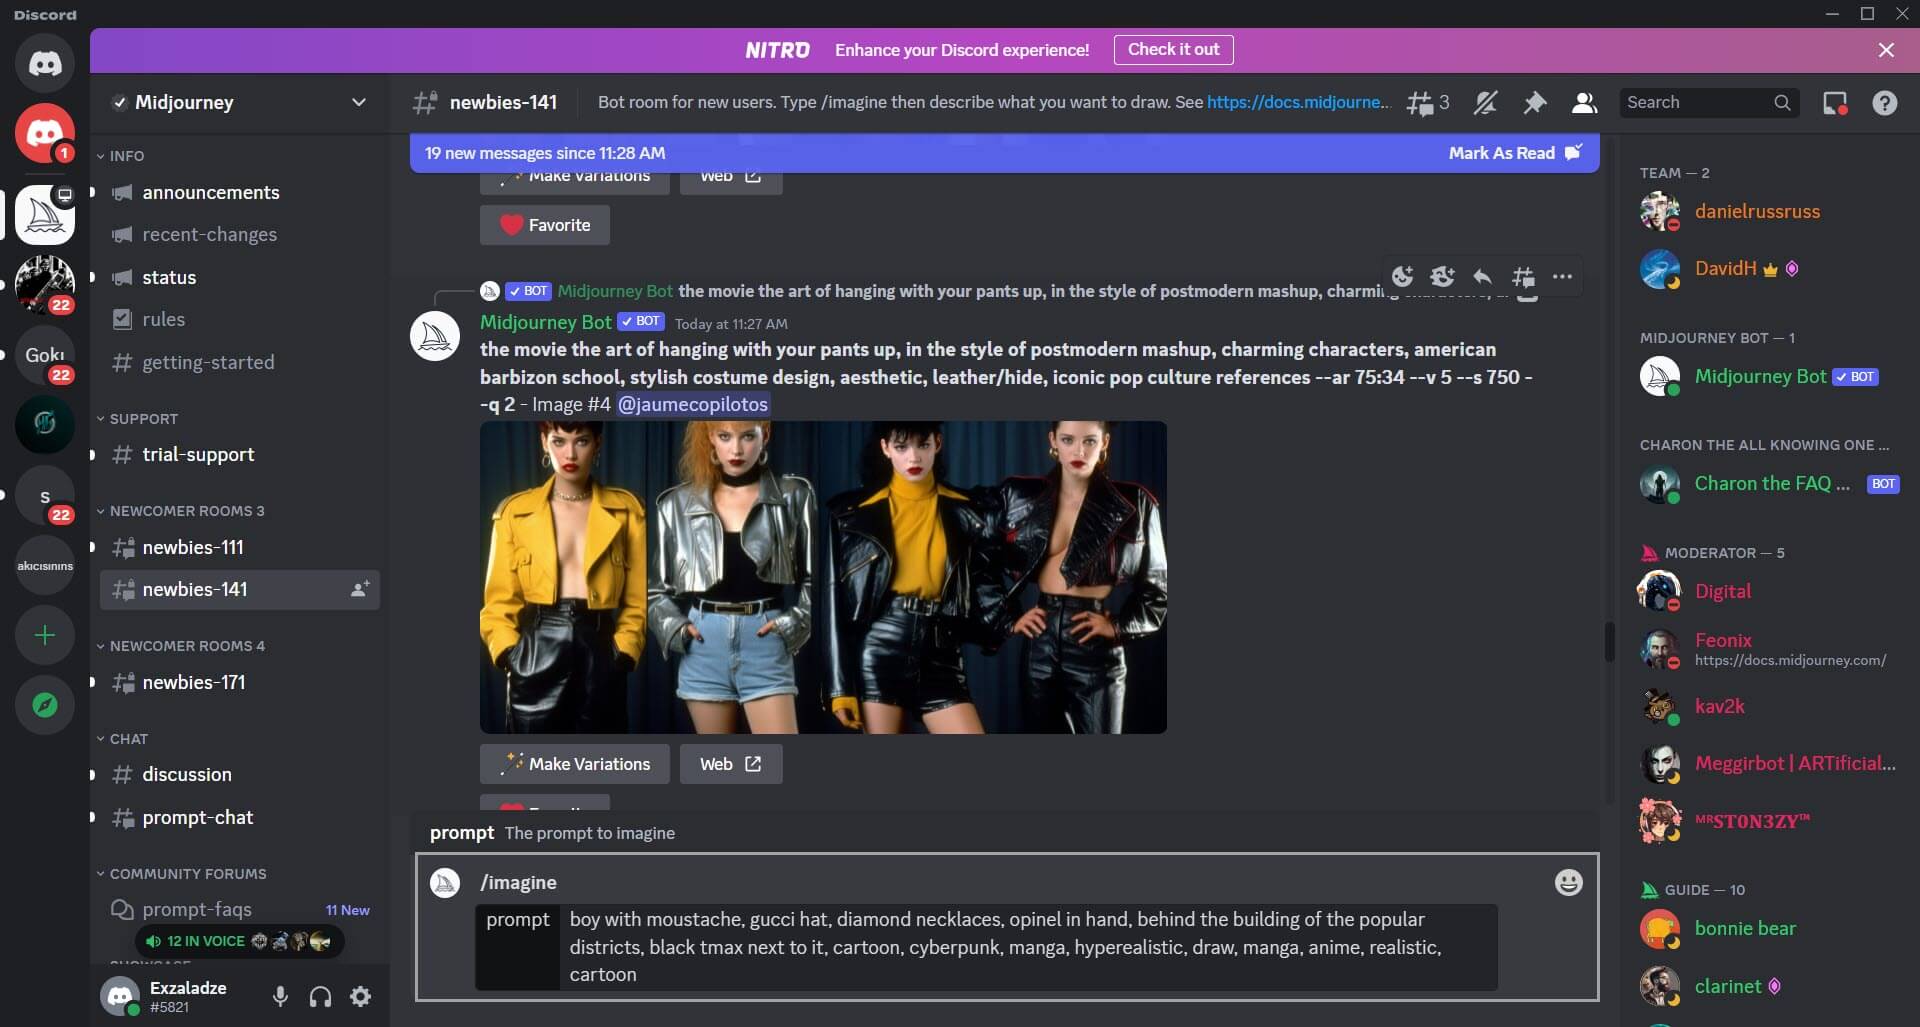
Task: Open the generated four-women image
Action: (823, 577)
